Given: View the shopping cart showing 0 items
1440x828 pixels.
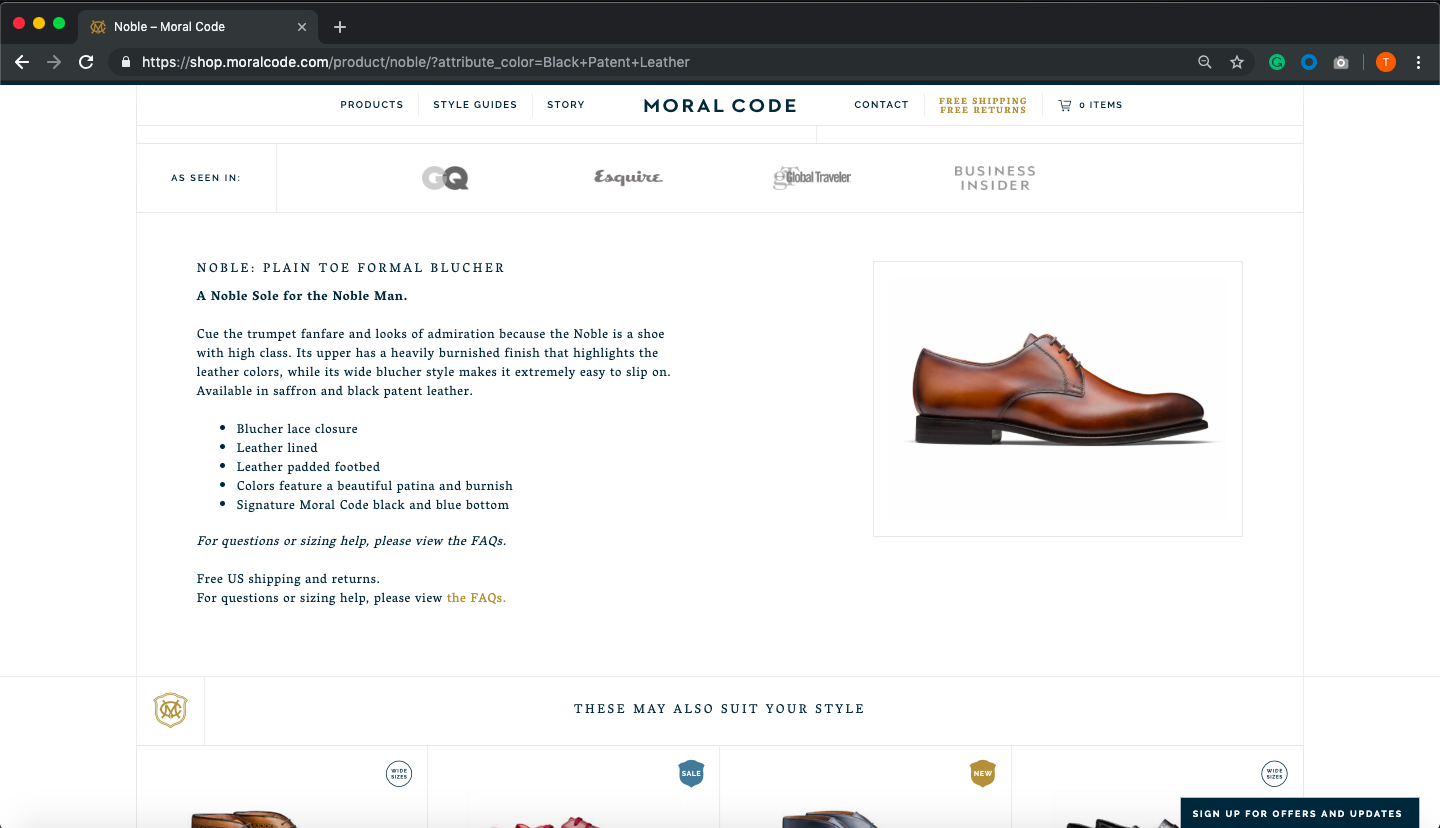Looking at the screenshot, I should point(1090,104).
